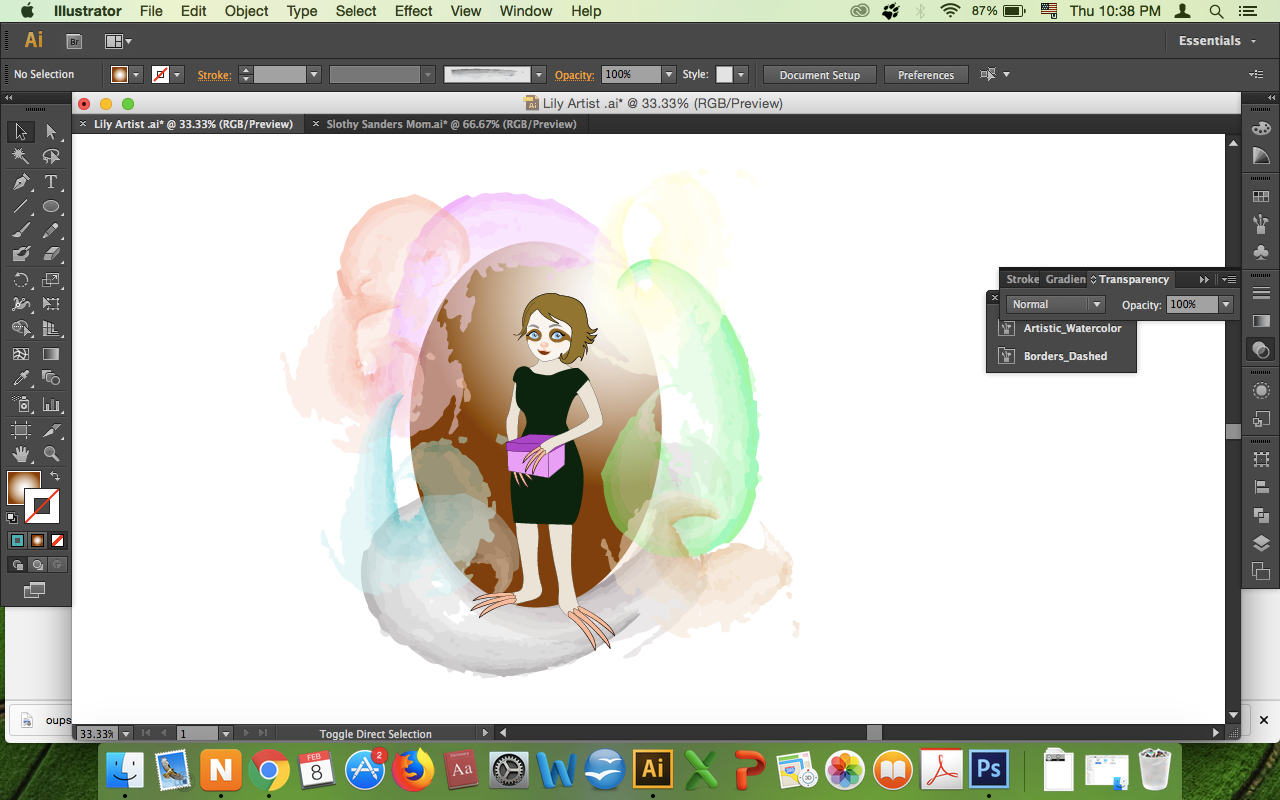This screenshot has width=1280, height=800.
Task: Select the Symbol Sprayer tool
Action: point(20,404)
